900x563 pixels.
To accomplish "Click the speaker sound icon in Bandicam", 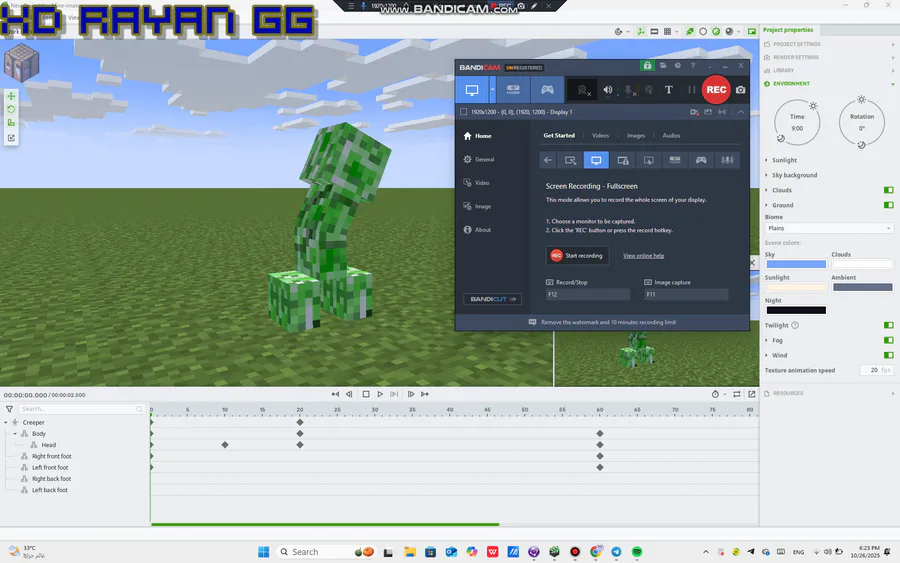I will click(x=607, y=90).
